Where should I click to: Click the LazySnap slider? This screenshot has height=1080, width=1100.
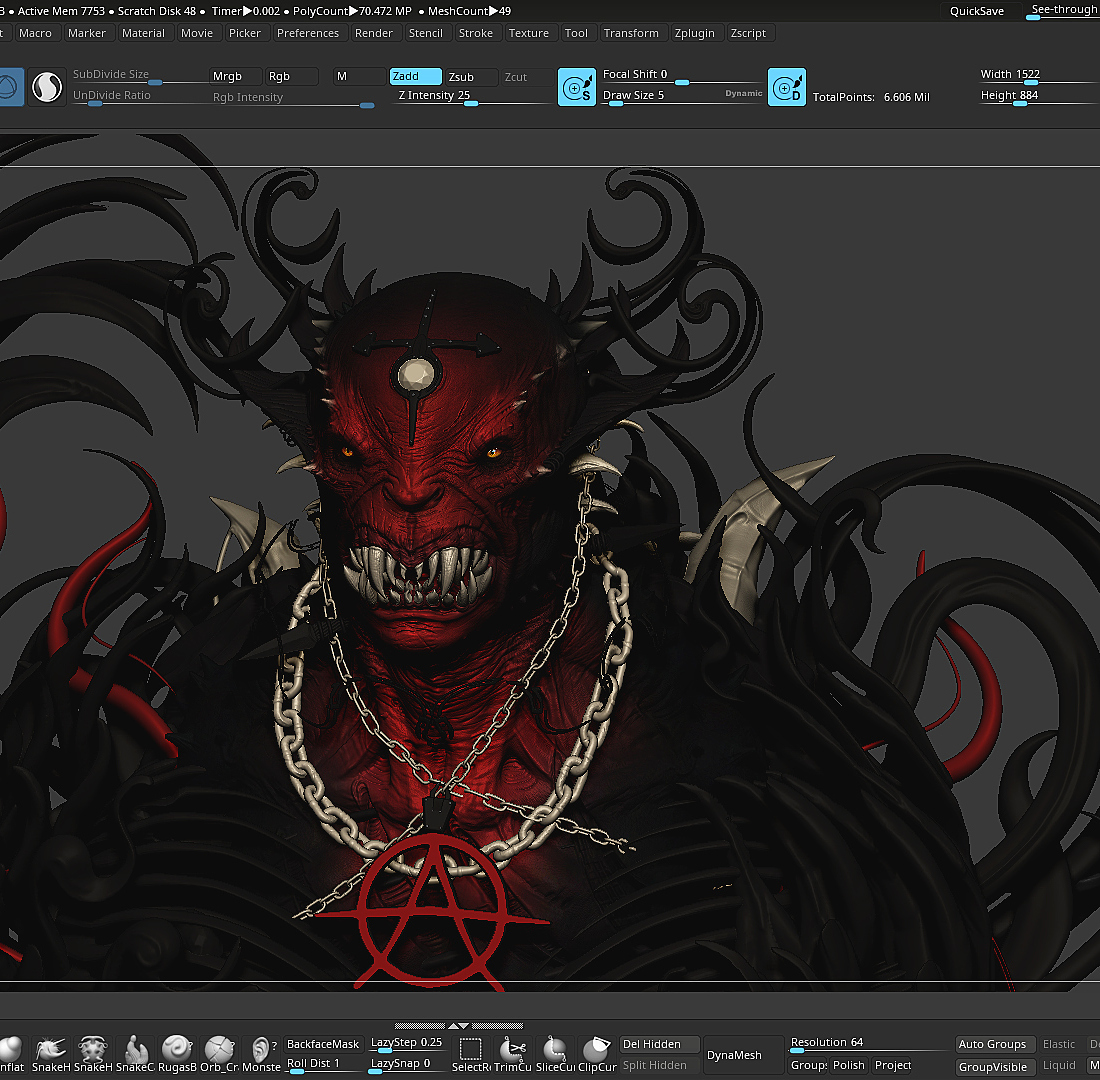[x=407, y=1065]
